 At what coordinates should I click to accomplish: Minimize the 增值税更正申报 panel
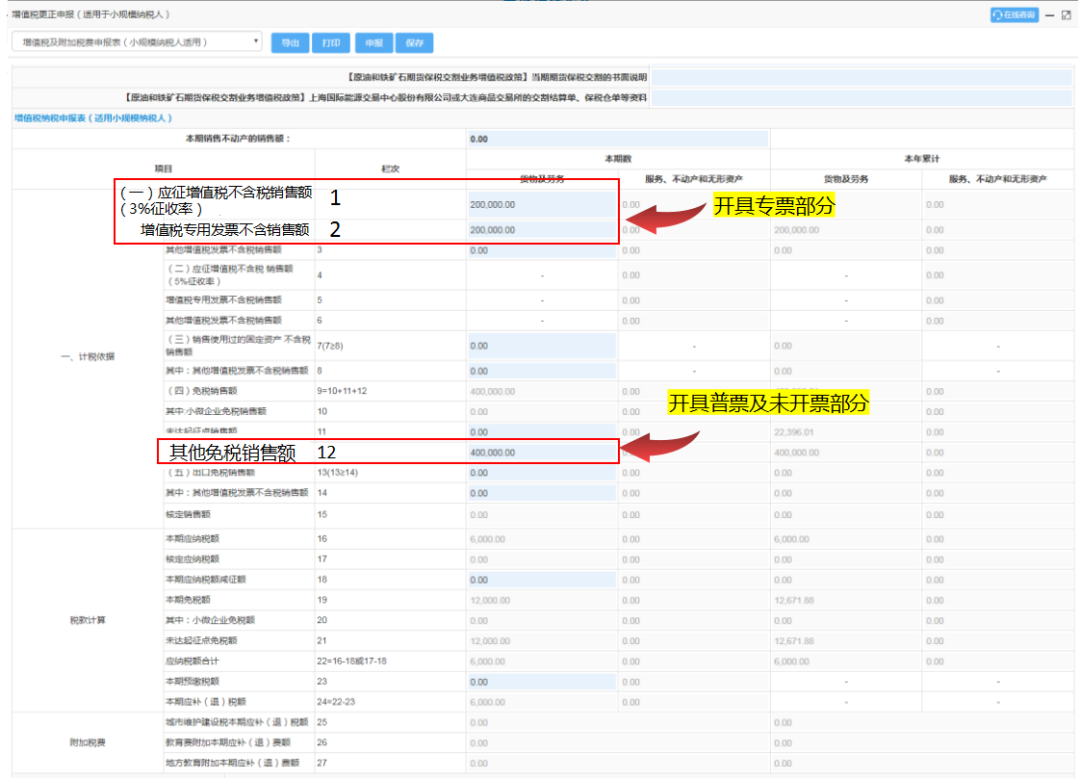click(x=1051, y=16)
